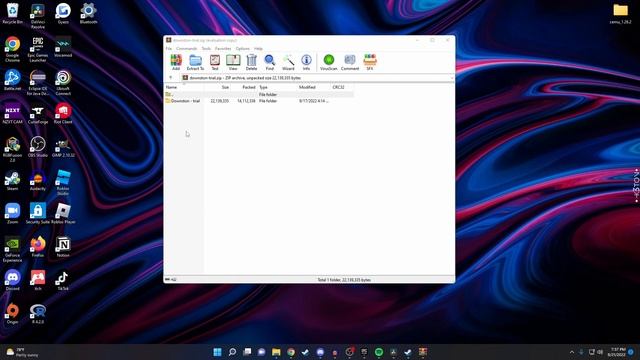
Task: Open the Tools menu
Action: click(206, 49)
